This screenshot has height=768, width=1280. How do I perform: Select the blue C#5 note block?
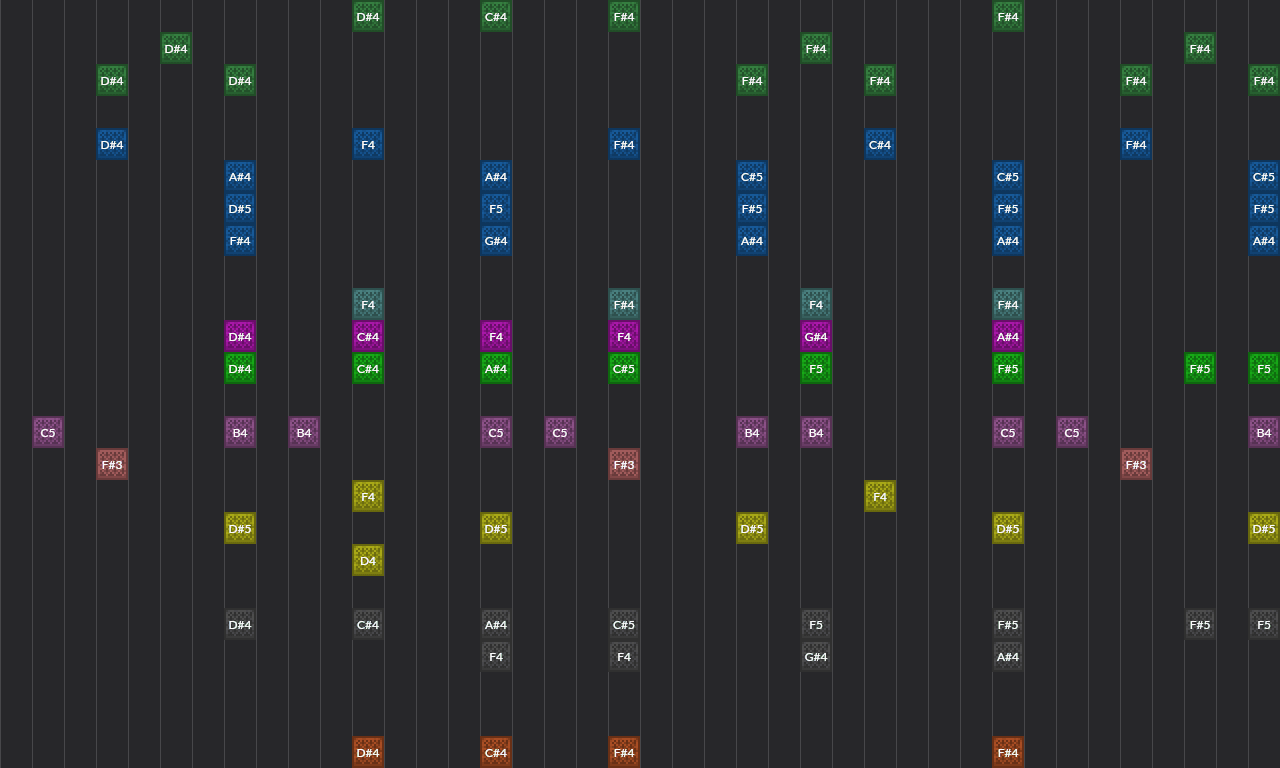point(752,176)
